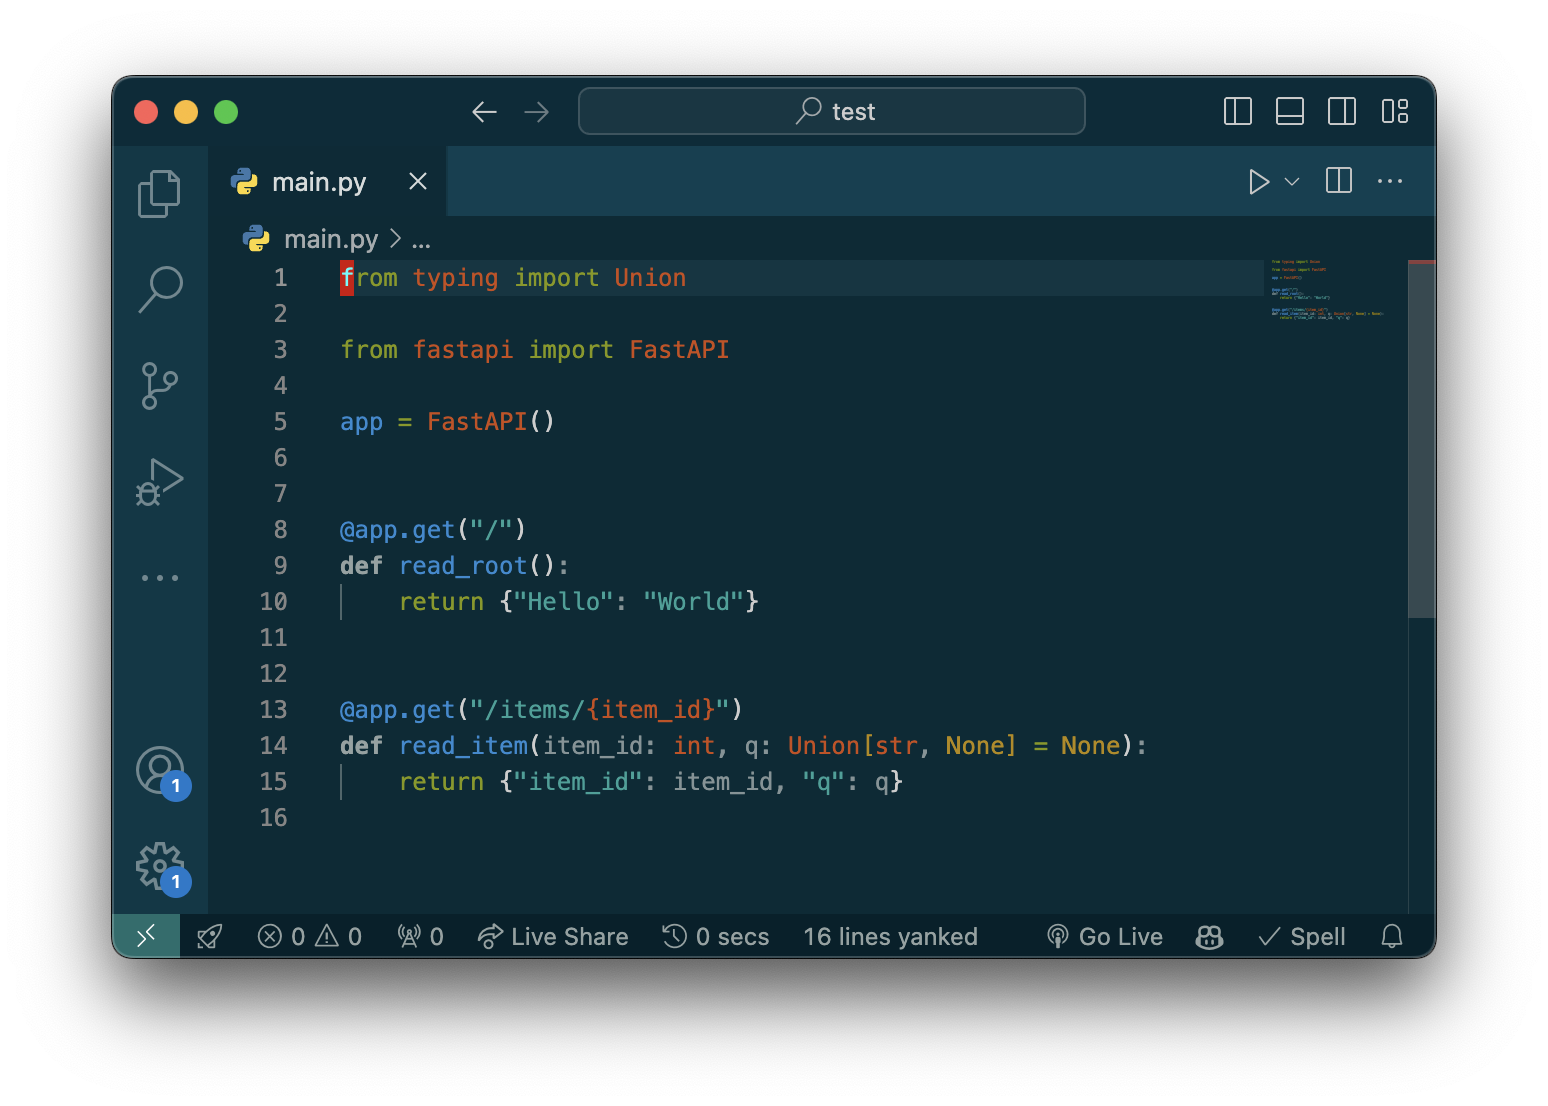Click the remote window indicator icon
Viewport: 1548px width, 1106px height.
(146, 936)
